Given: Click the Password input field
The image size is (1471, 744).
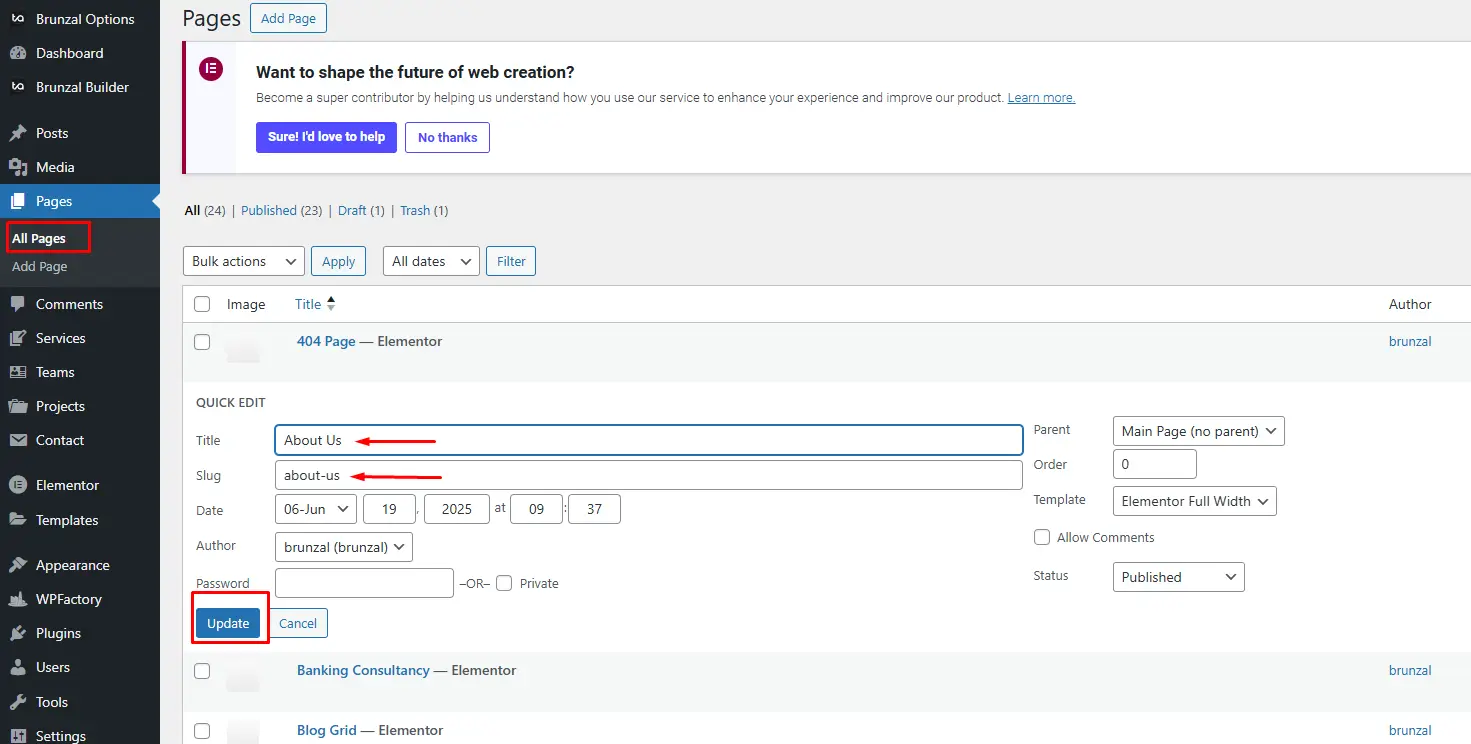Looking at the screenshot, I should (x=364, y=583).
